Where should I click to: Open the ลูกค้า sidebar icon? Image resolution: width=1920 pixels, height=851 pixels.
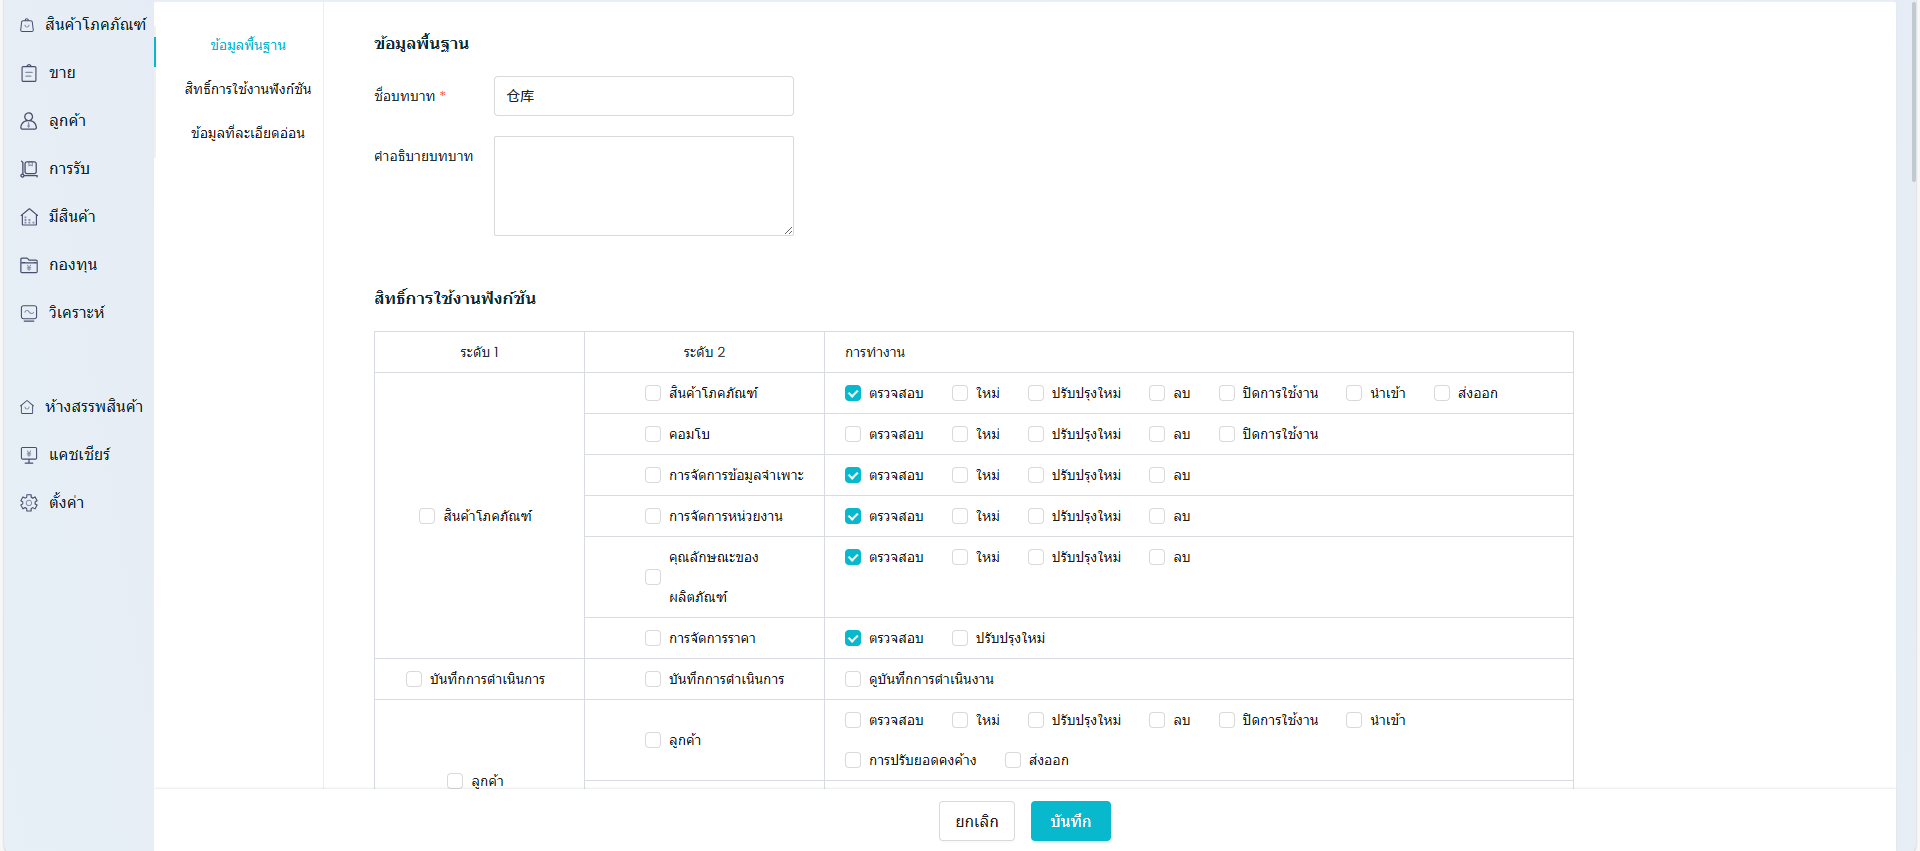click(29, 121)
